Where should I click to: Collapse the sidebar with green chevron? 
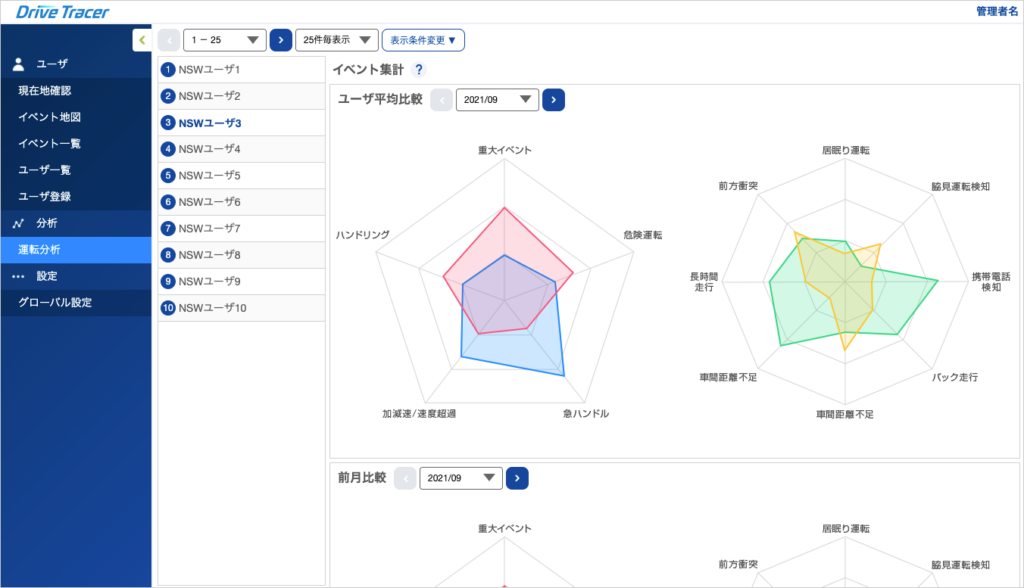(x=142, y=40)
